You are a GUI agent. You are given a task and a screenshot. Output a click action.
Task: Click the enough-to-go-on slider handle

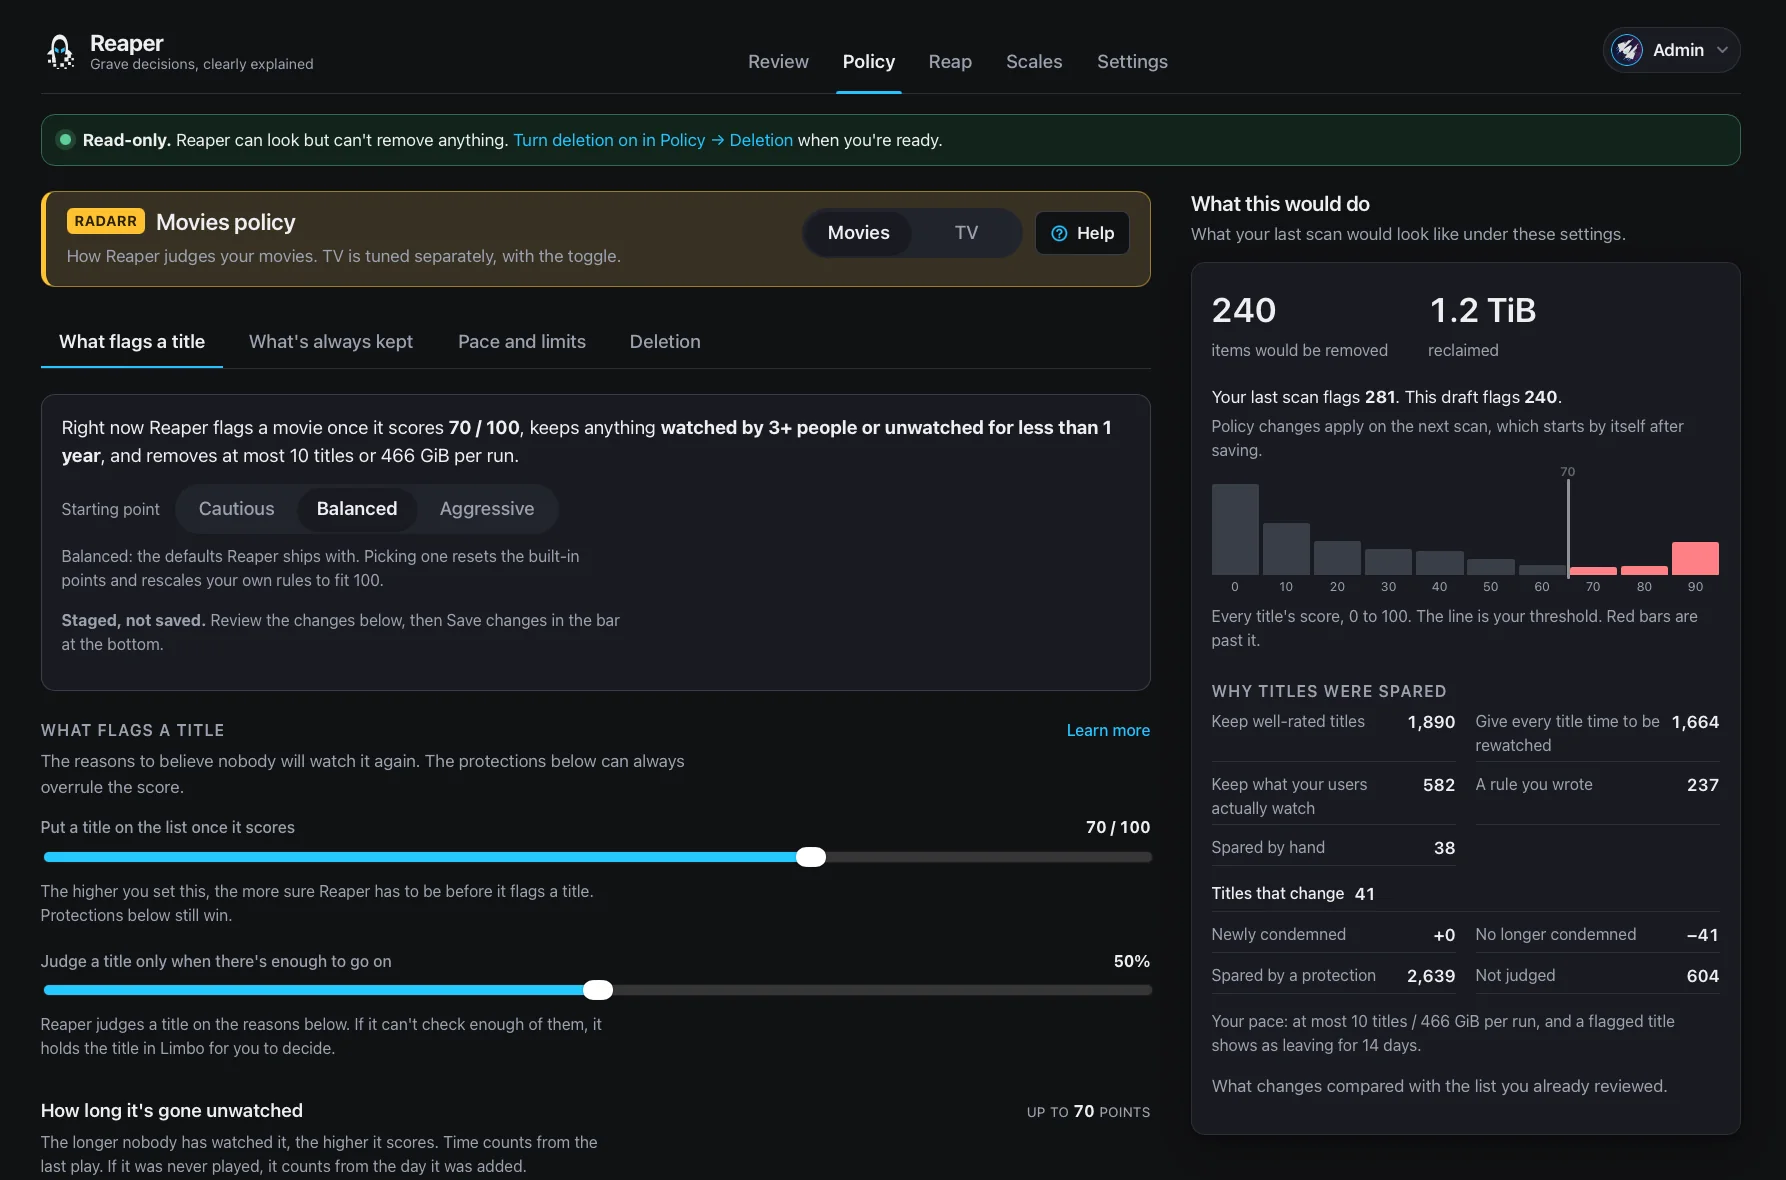pyautogui.click(x=598, y=990)
